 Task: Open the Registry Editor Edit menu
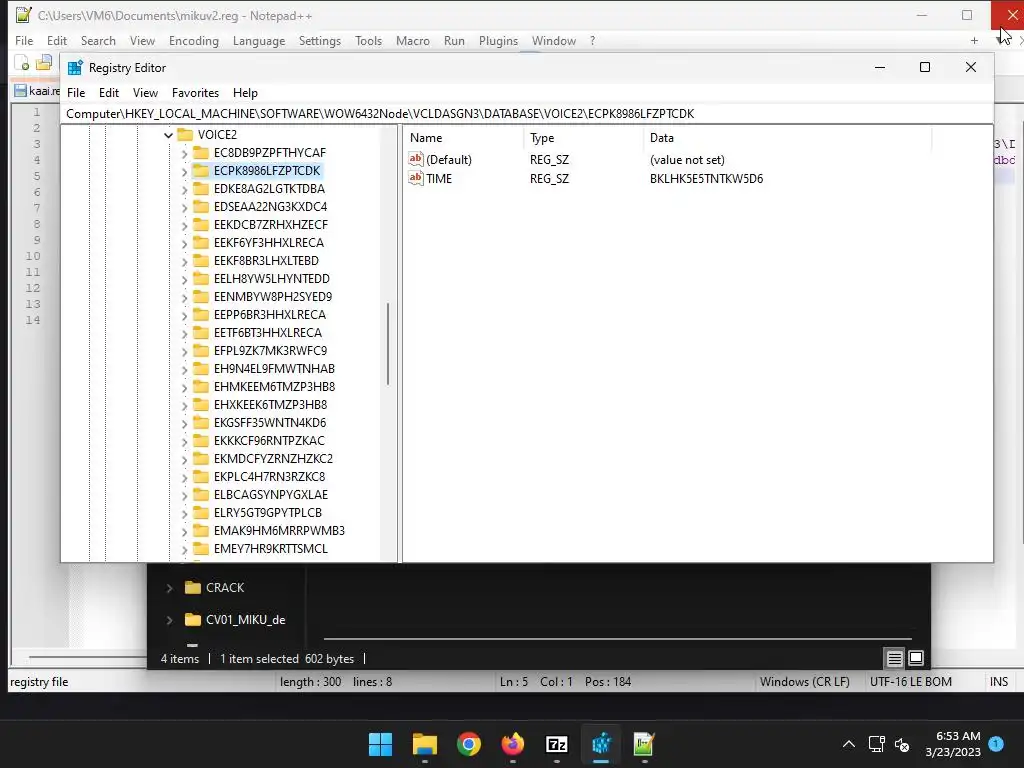pyautogui.click(x=108, y=93)
